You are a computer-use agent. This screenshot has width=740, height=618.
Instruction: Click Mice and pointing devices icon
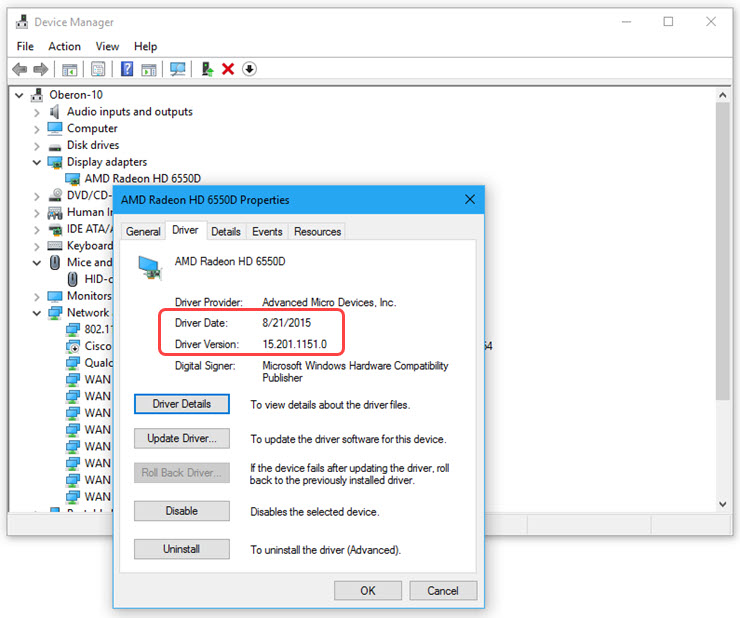(x=55, y=262)
